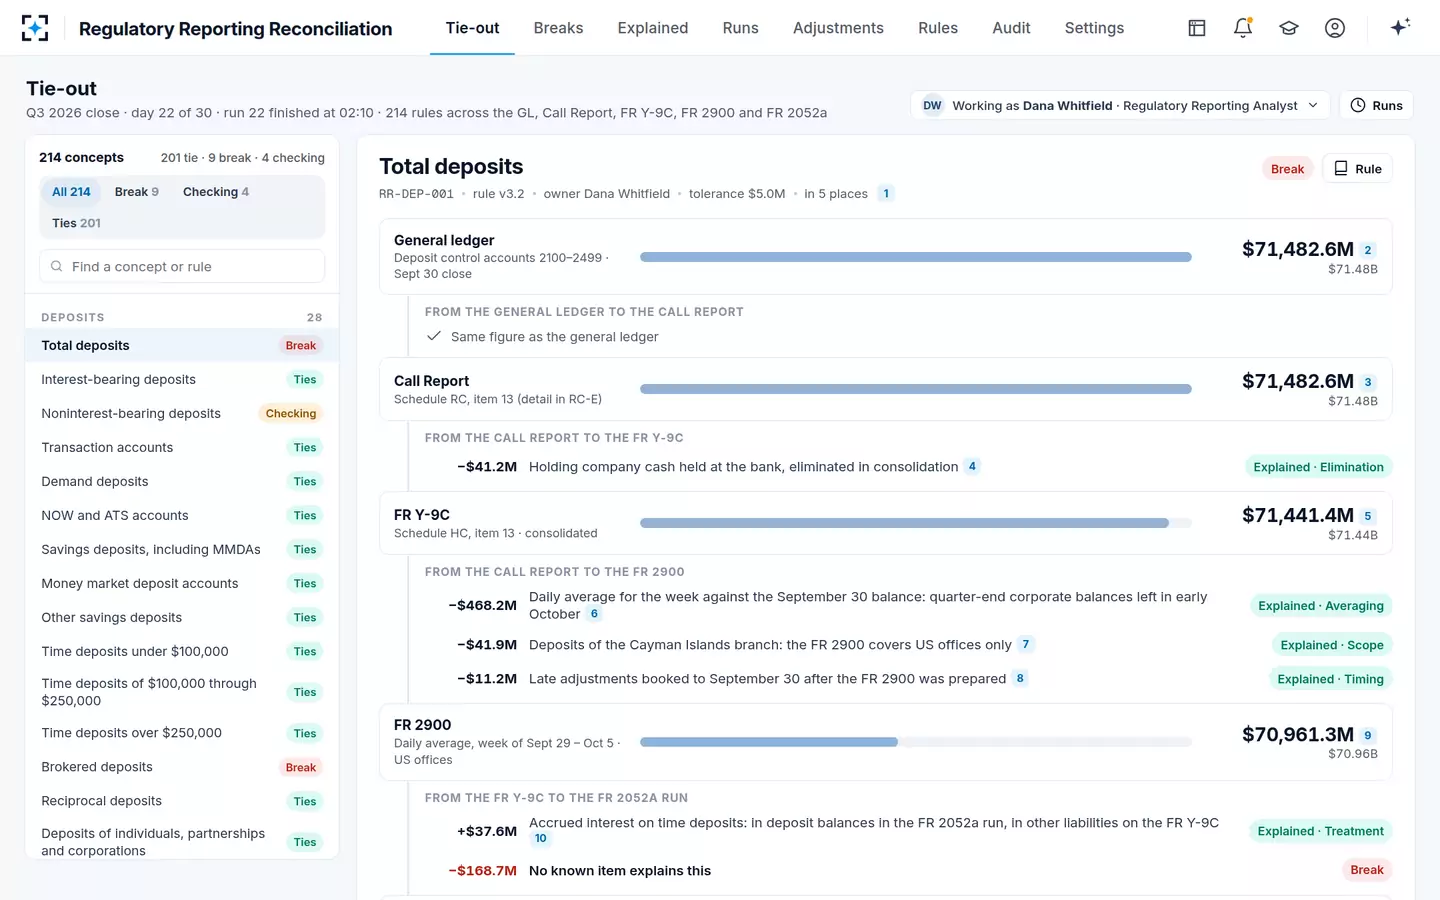
Task: Open footnote 8 on late adjustments line
Action: pos(1020,678)
